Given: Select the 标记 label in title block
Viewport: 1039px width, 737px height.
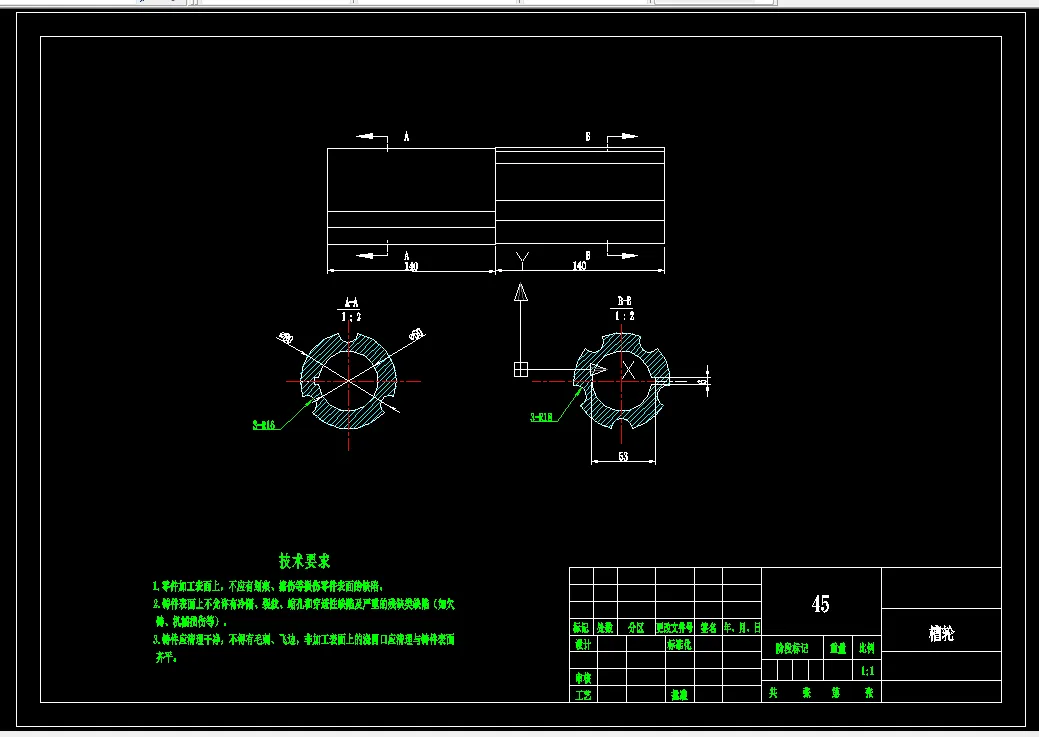Looking at the screenshot, I should [581, 627].
